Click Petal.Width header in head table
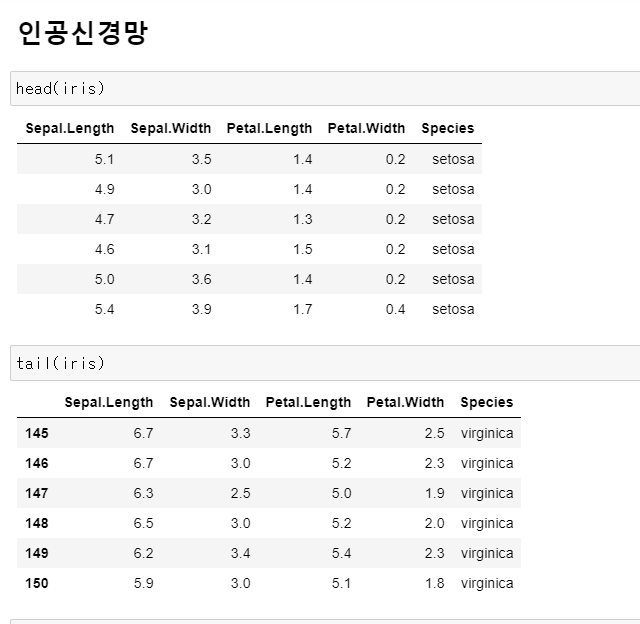 [367, 128]
